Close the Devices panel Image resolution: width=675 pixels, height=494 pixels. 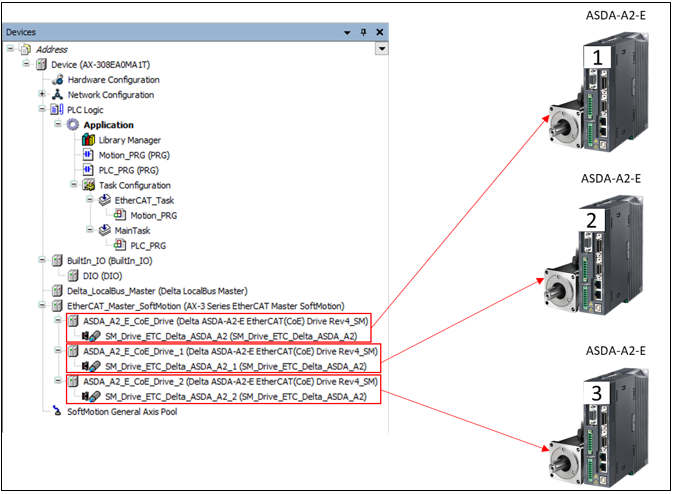pyautogui.click(x=380, y=32)
